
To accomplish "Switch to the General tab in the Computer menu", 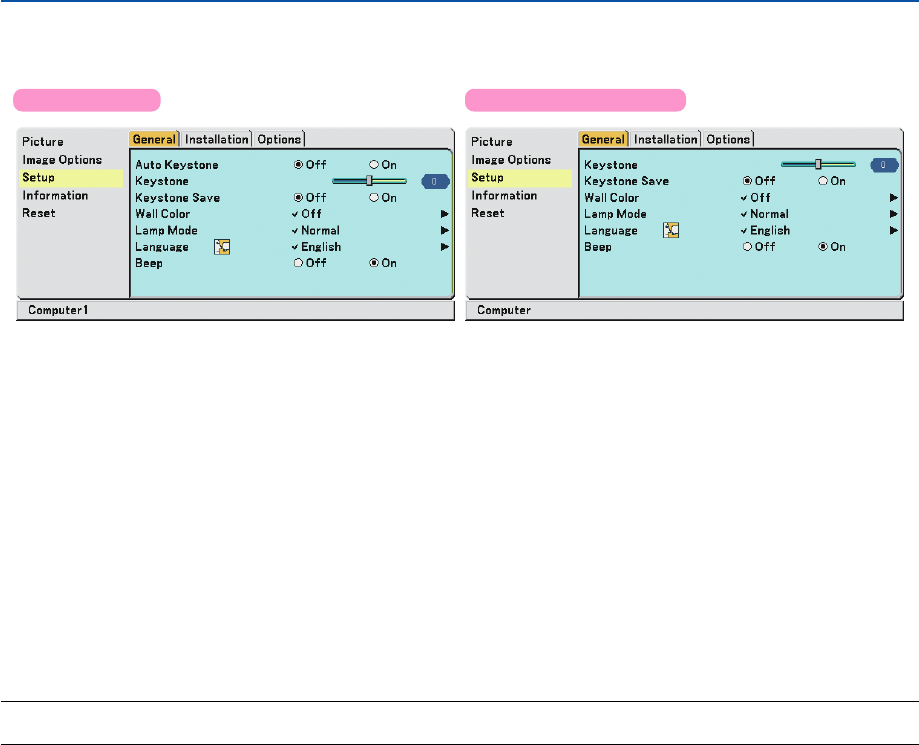I will tap(603, 139).
